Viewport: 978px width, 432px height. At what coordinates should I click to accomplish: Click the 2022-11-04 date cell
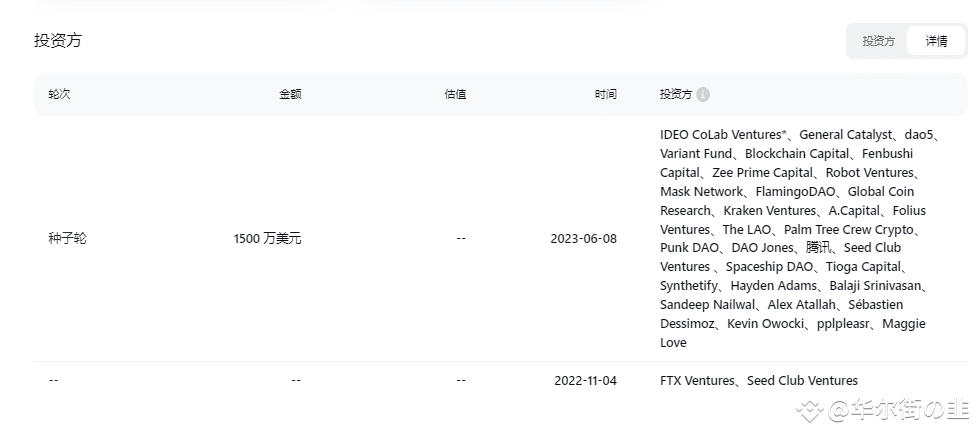point(585,381)
